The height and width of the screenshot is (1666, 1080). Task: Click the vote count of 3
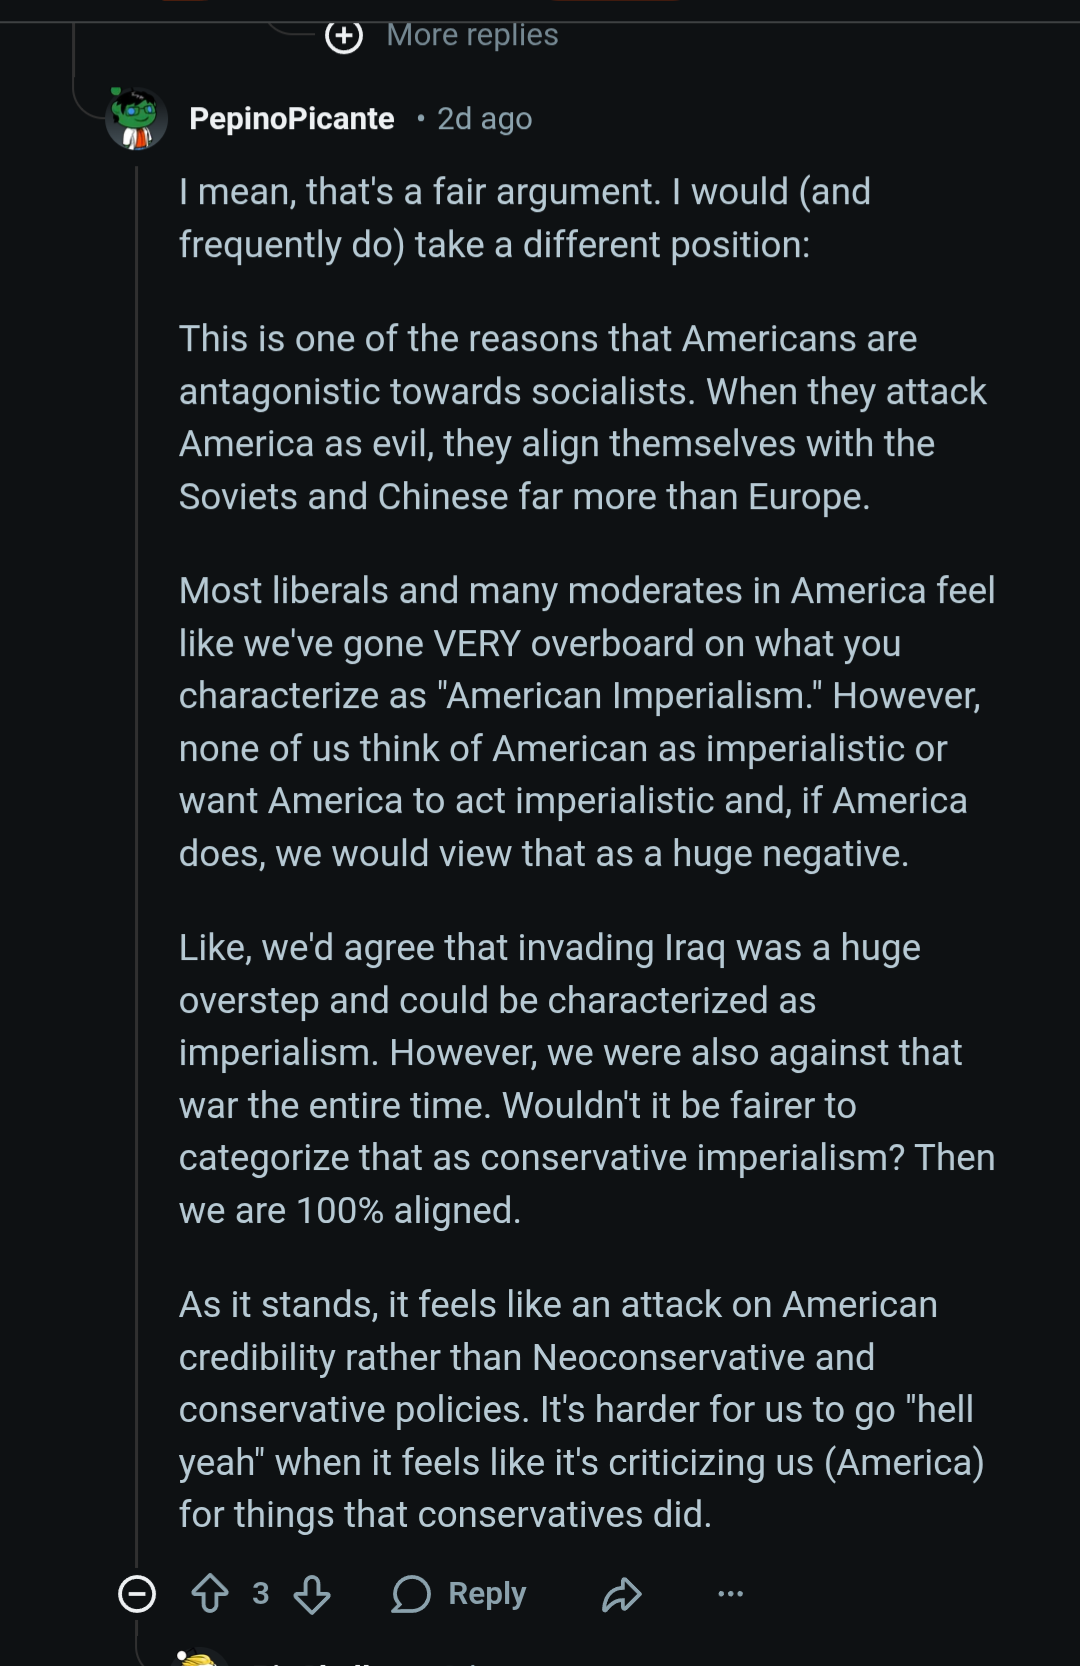(261, 1594)
